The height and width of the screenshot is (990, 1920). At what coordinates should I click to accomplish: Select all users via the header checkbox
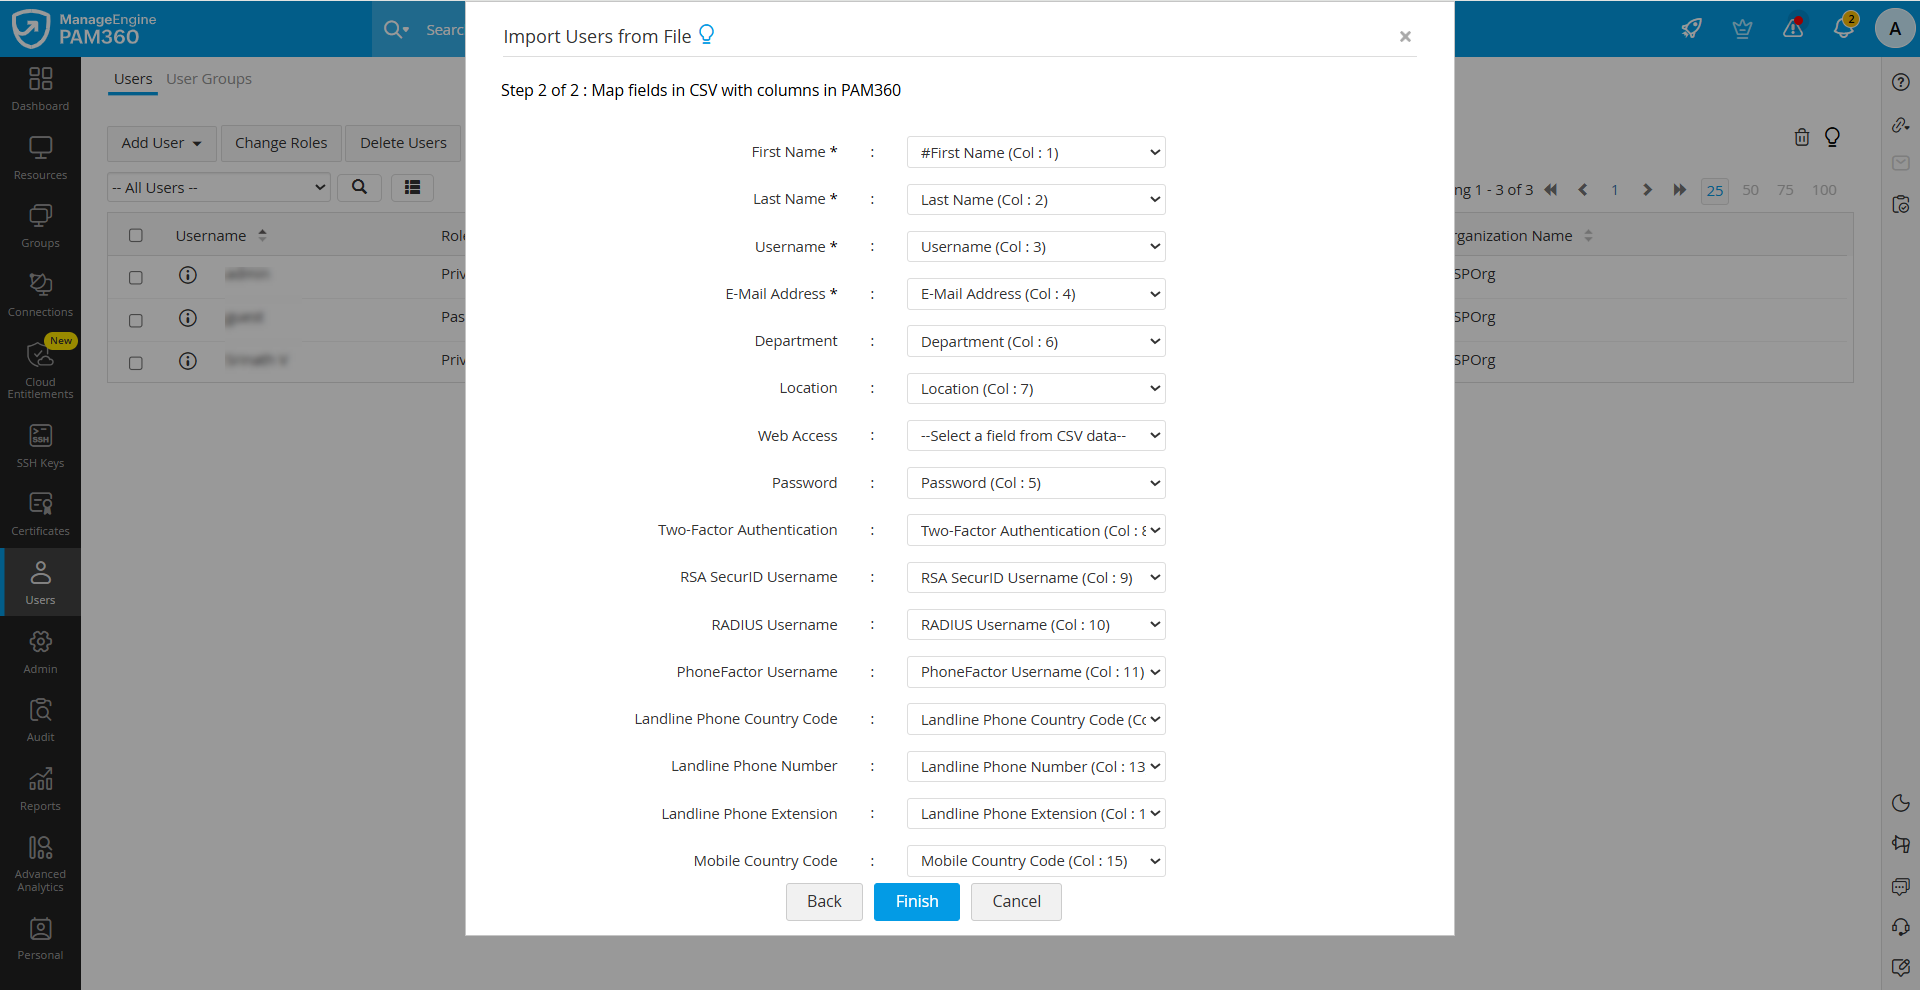136,235
